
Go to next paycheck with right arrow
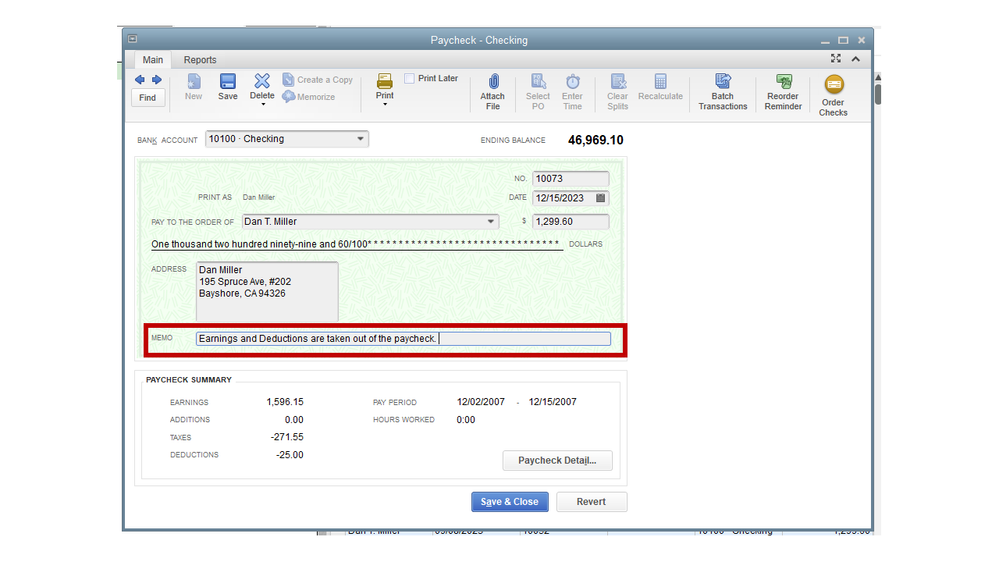[157, 80]
